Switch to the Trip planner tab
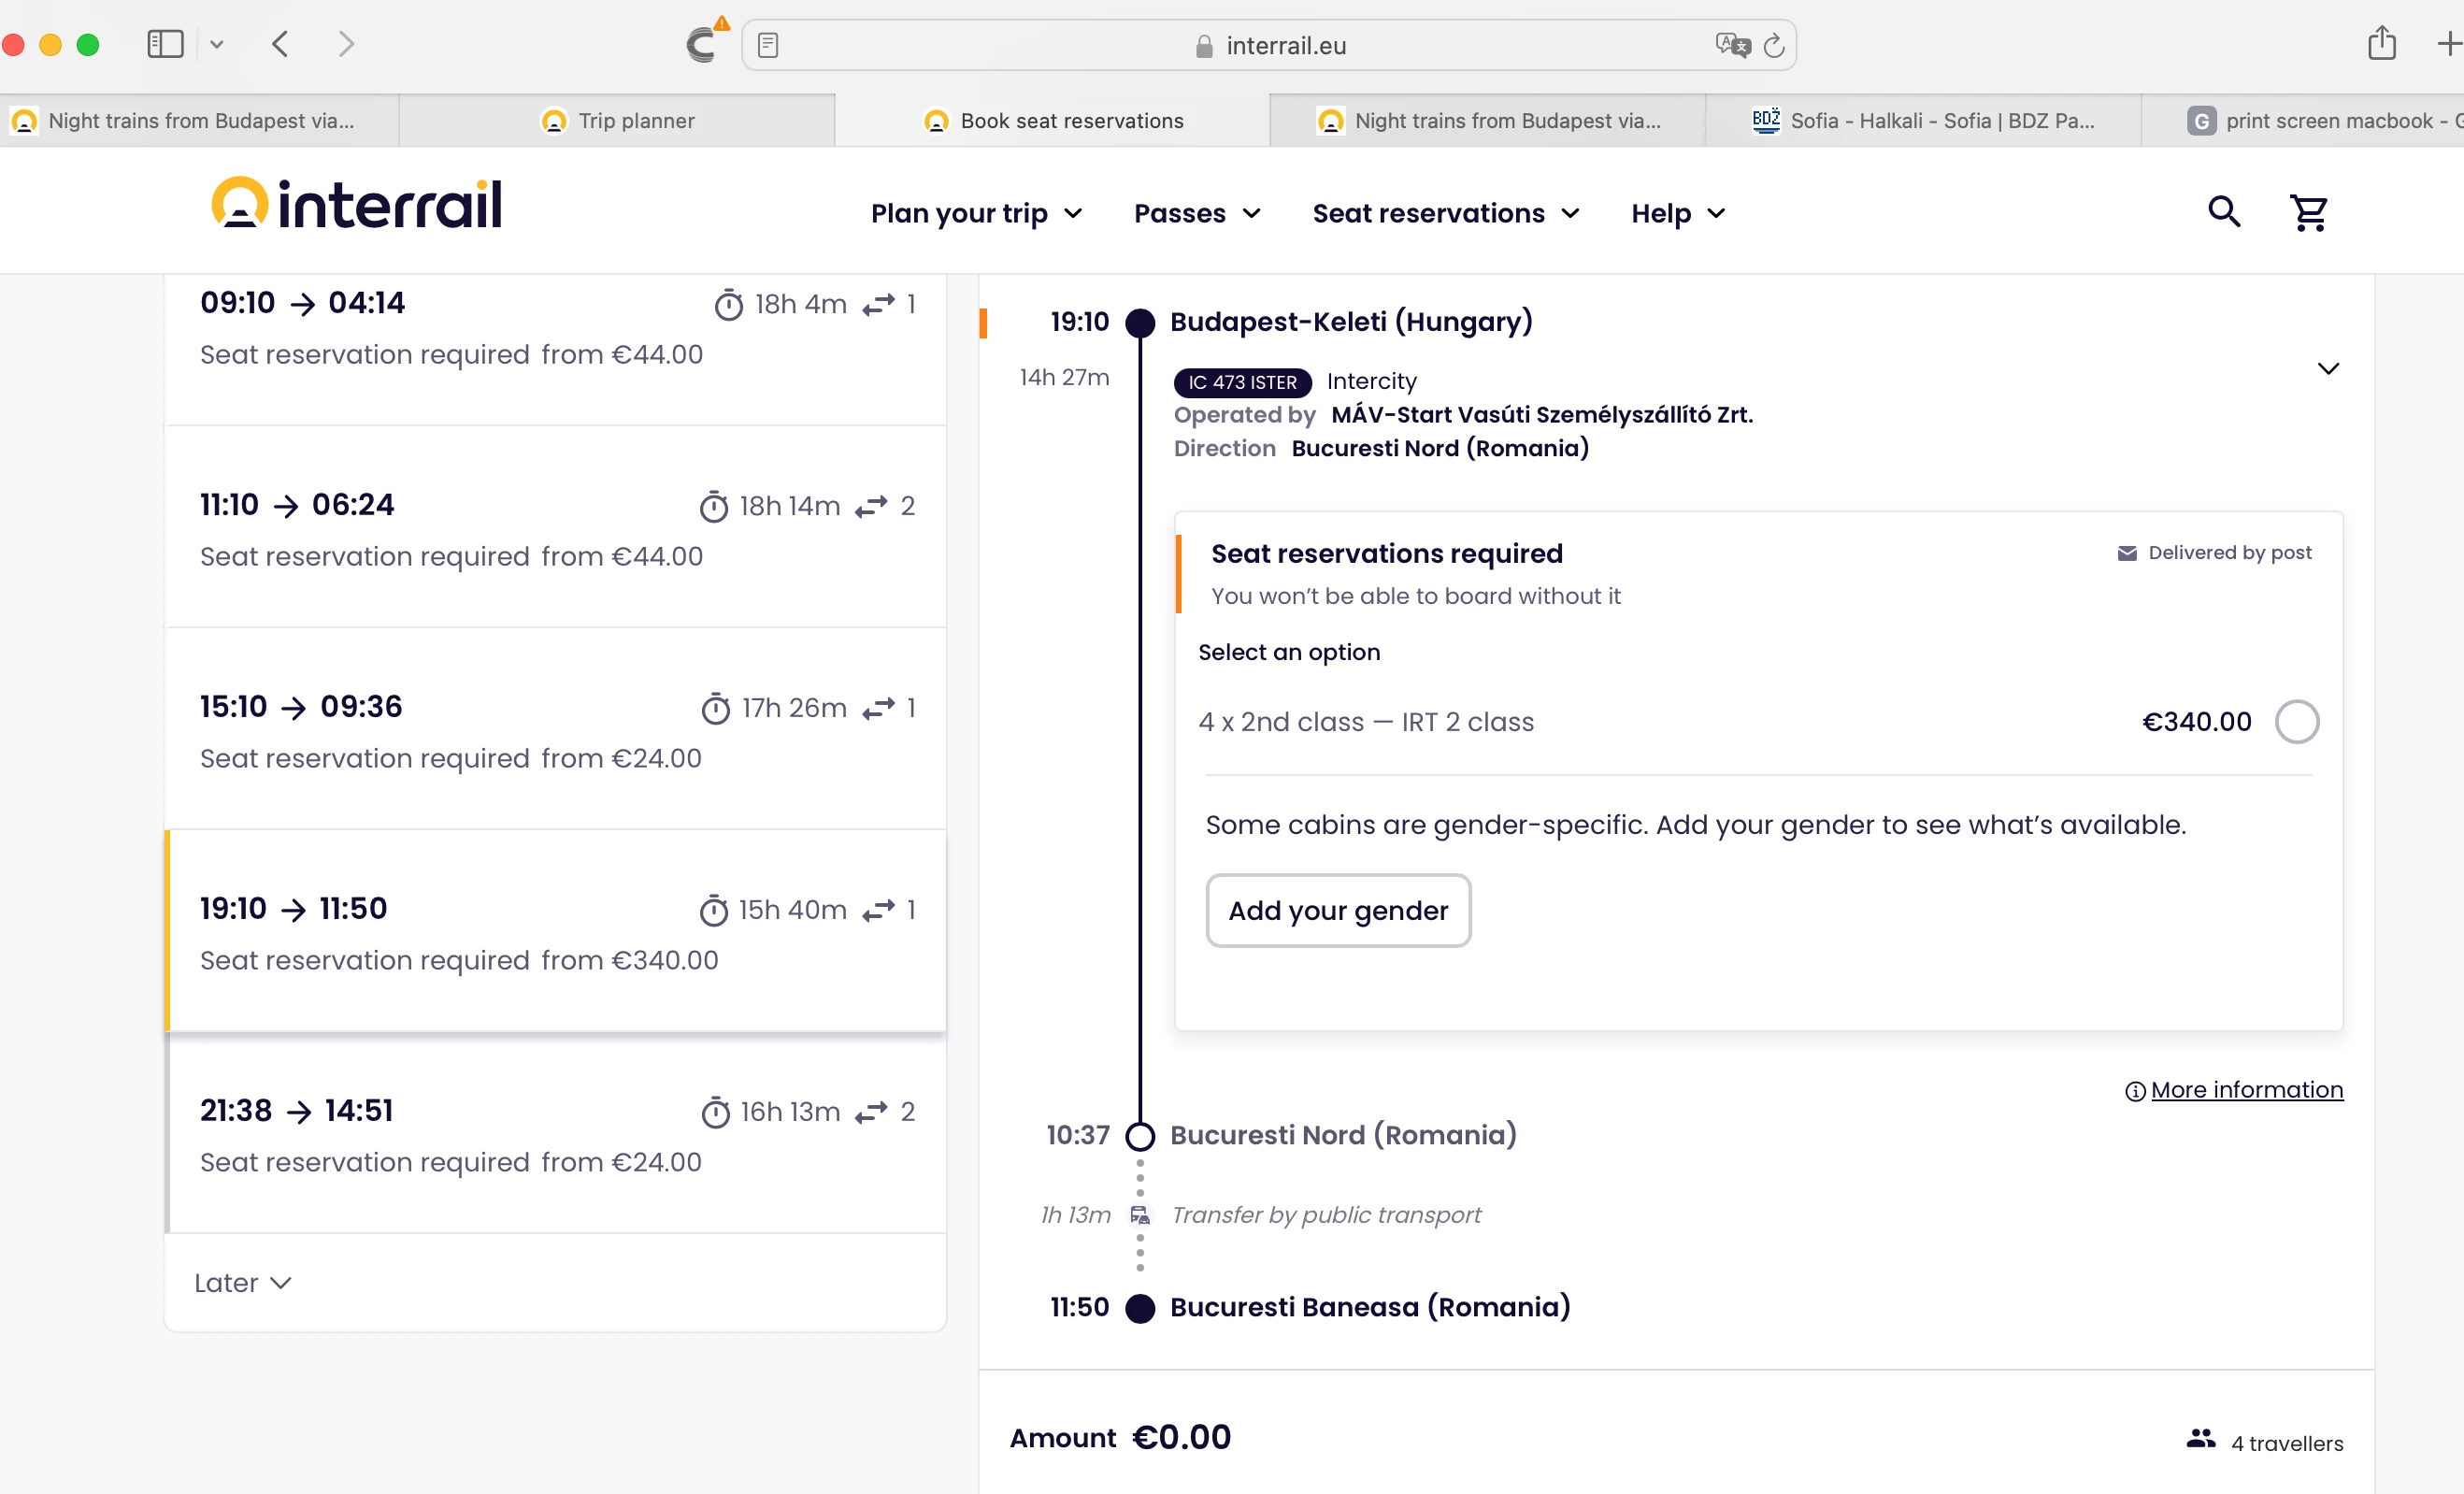This screenshot has height=1494, width=2464. tap(618, 121)
